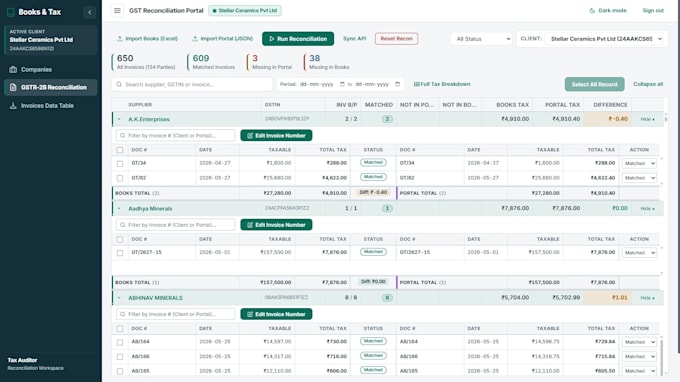This screenshot has width=680, height=382.
Task: Click the supplier, GSTIN or invoice search field
Action: coord(192,84)
